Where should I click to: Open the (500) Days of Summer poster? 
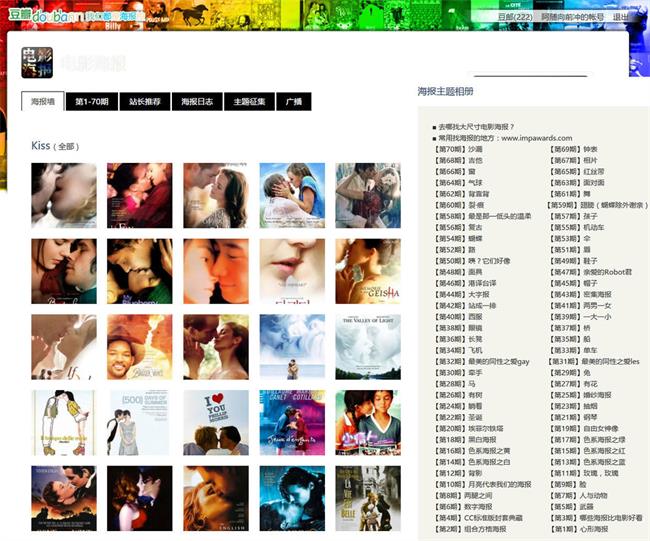(139, 422)
